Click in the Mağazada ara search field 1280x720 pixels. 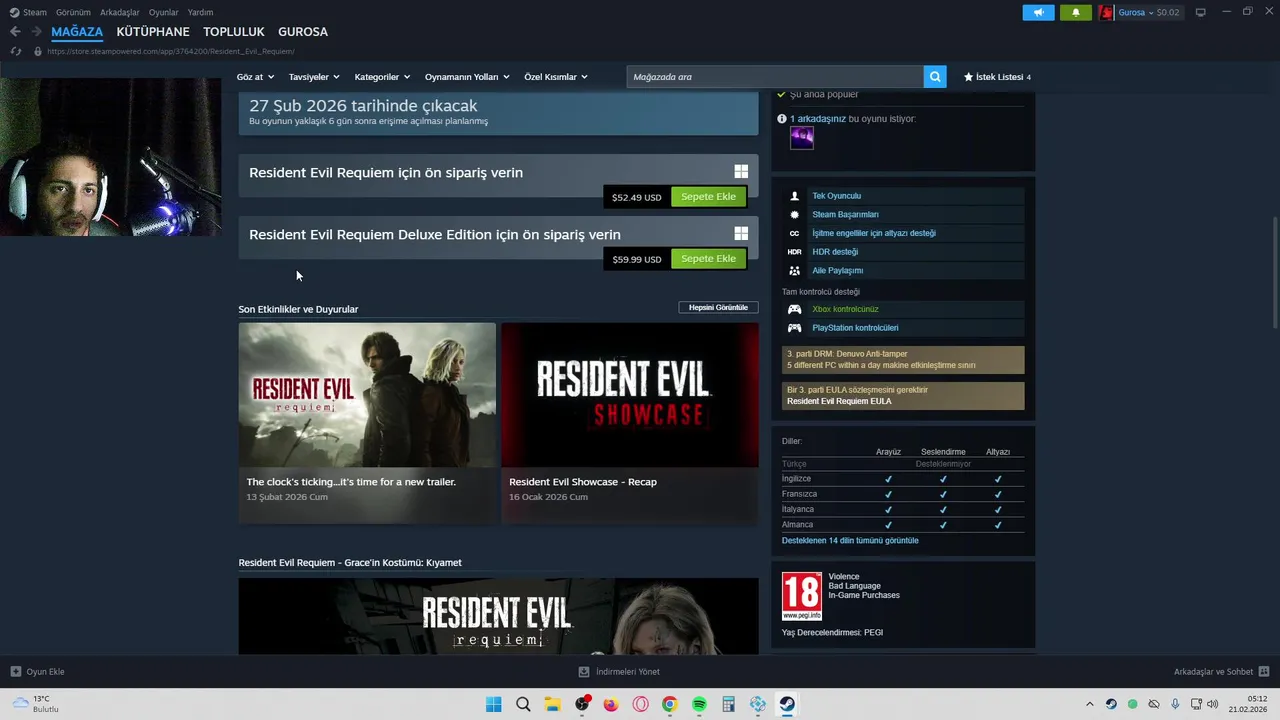click(775, 77)
